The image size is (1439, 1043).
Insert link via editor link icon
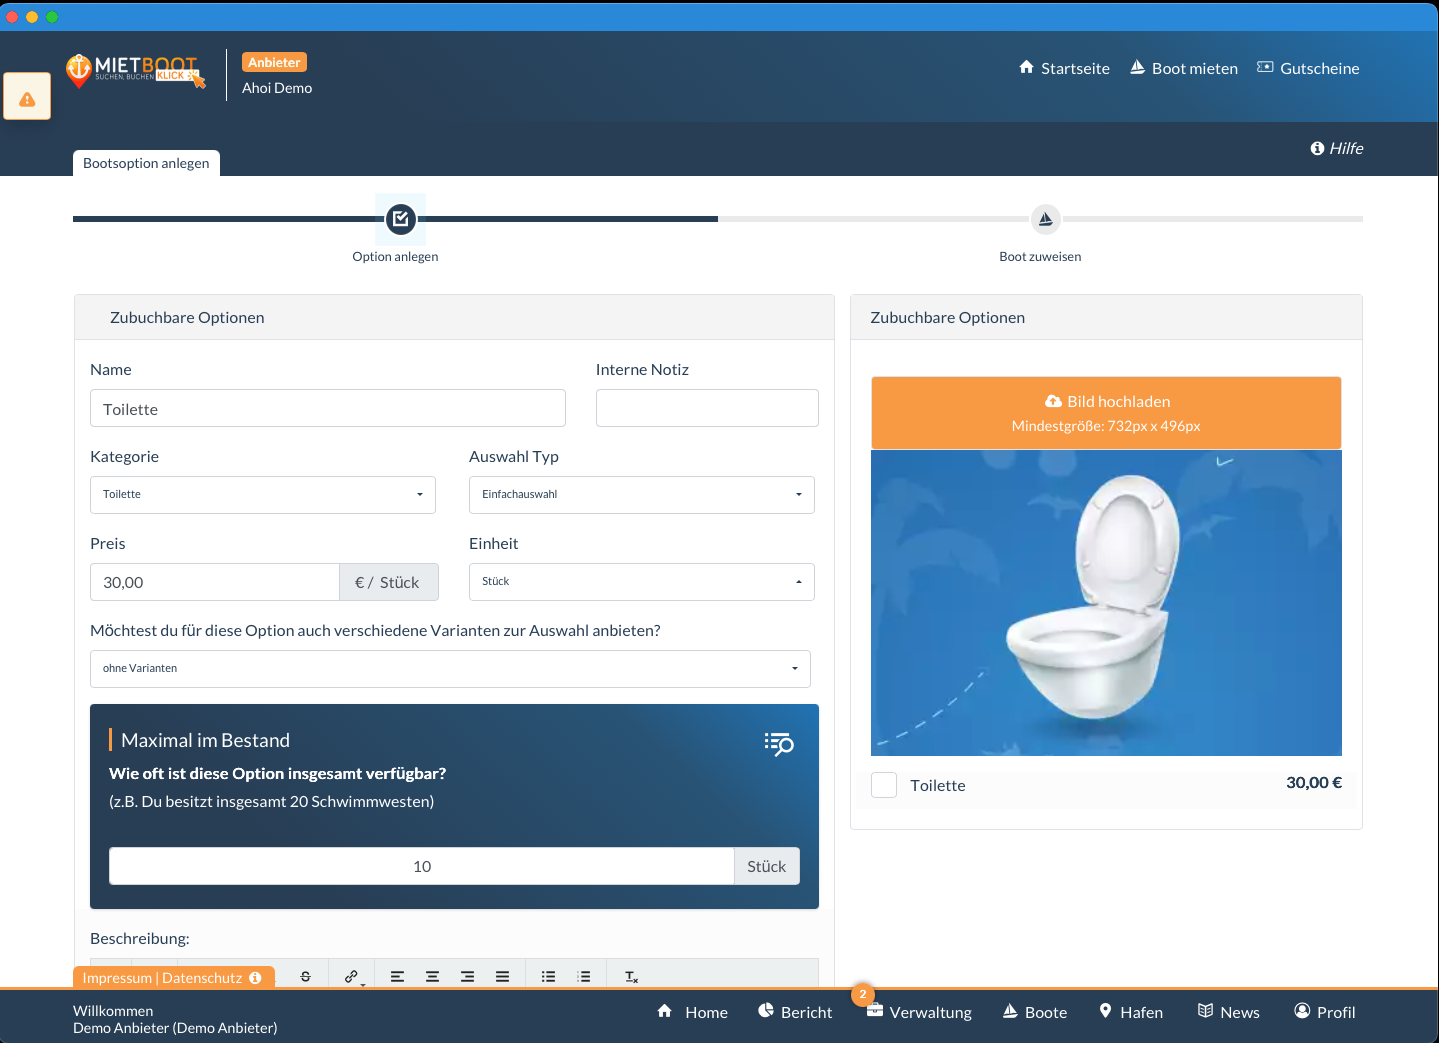[x=351, y=976]
